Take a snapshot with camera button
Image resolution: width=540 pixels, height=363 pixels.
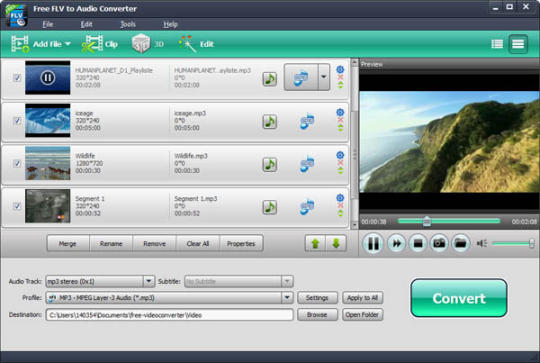coord(439,243)
